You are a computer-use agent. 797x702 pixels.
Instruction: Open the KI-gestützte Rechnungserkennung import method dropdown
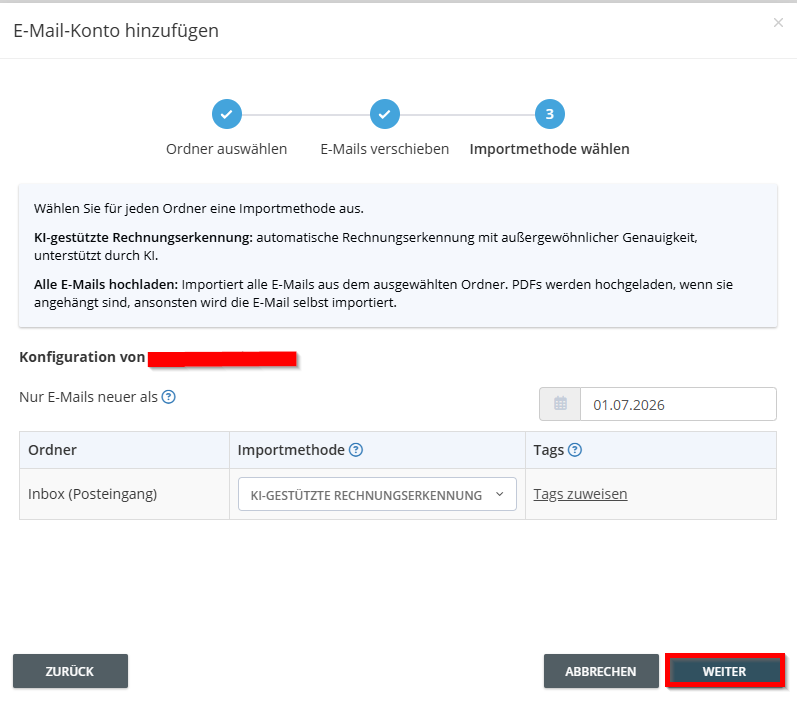click(377, 494)
